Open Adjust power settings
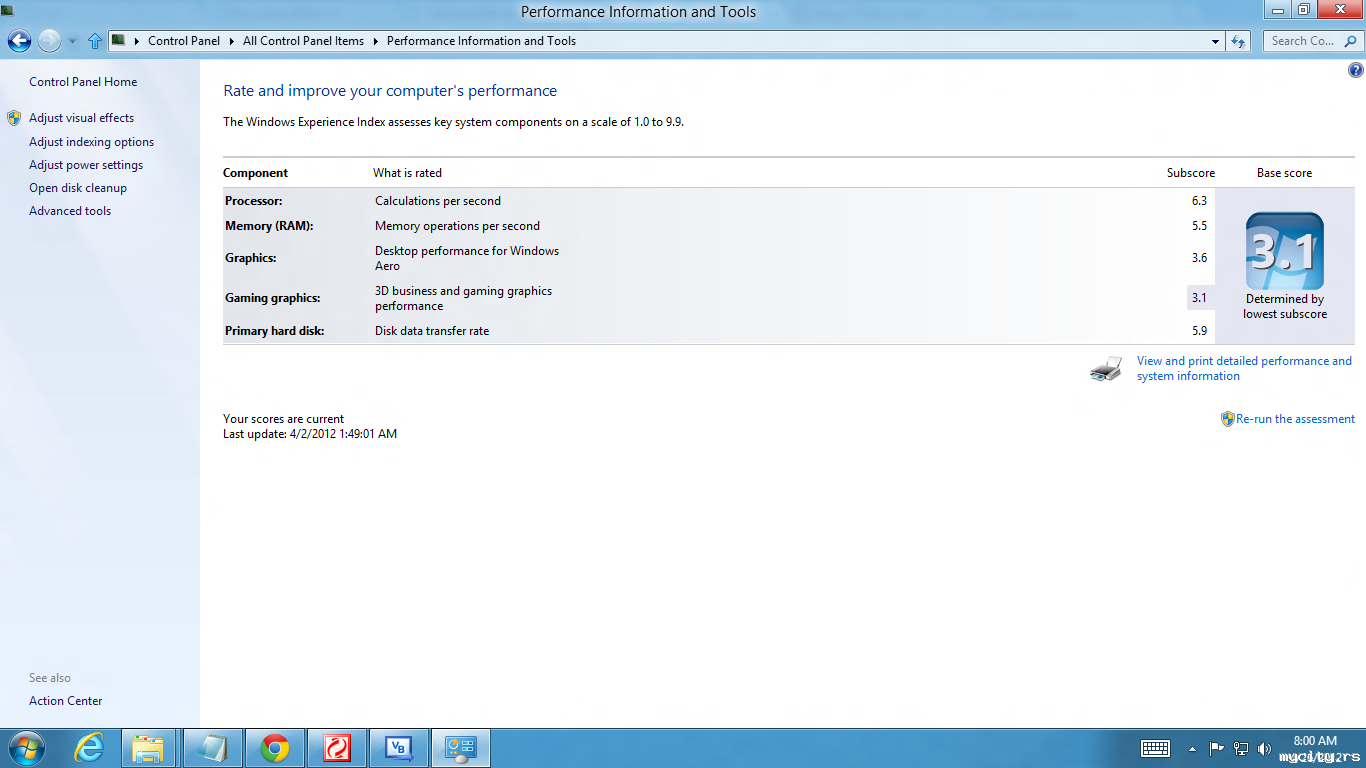 (86, 165)
